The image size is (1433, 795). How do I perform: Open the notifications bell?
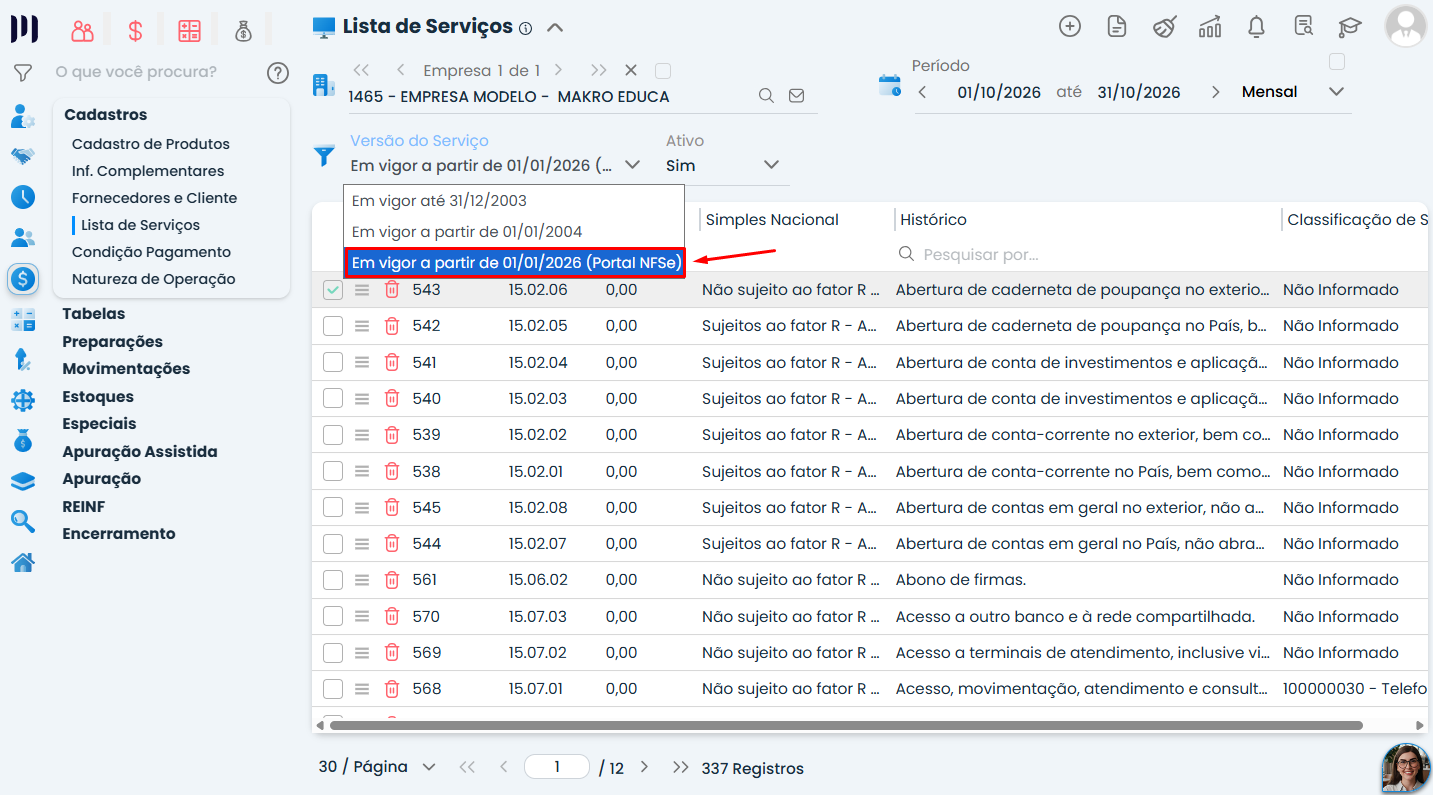[x=1257, y=27]
